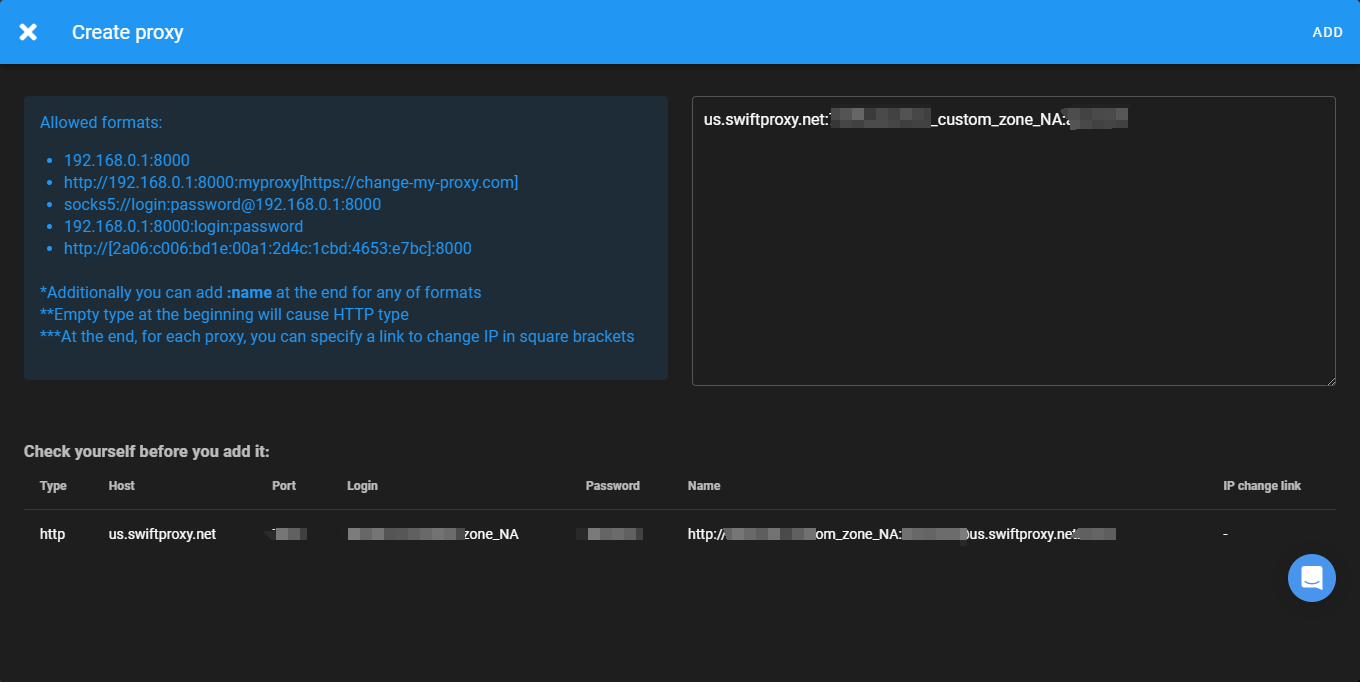1360x682 pixels.
Task: Click the 'us.swiftproxy.net' host cell
Action: (x=162, y=534)
